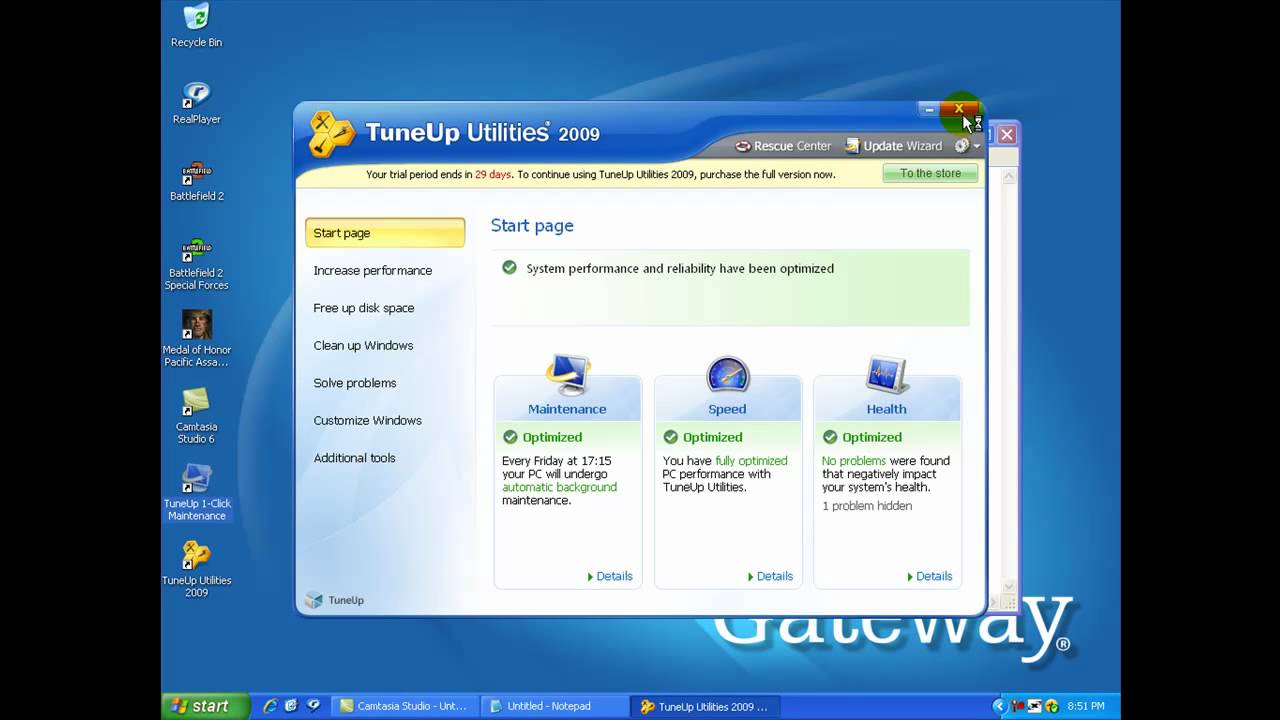
Task: Click the second quick launch icon
Action: 291,706
